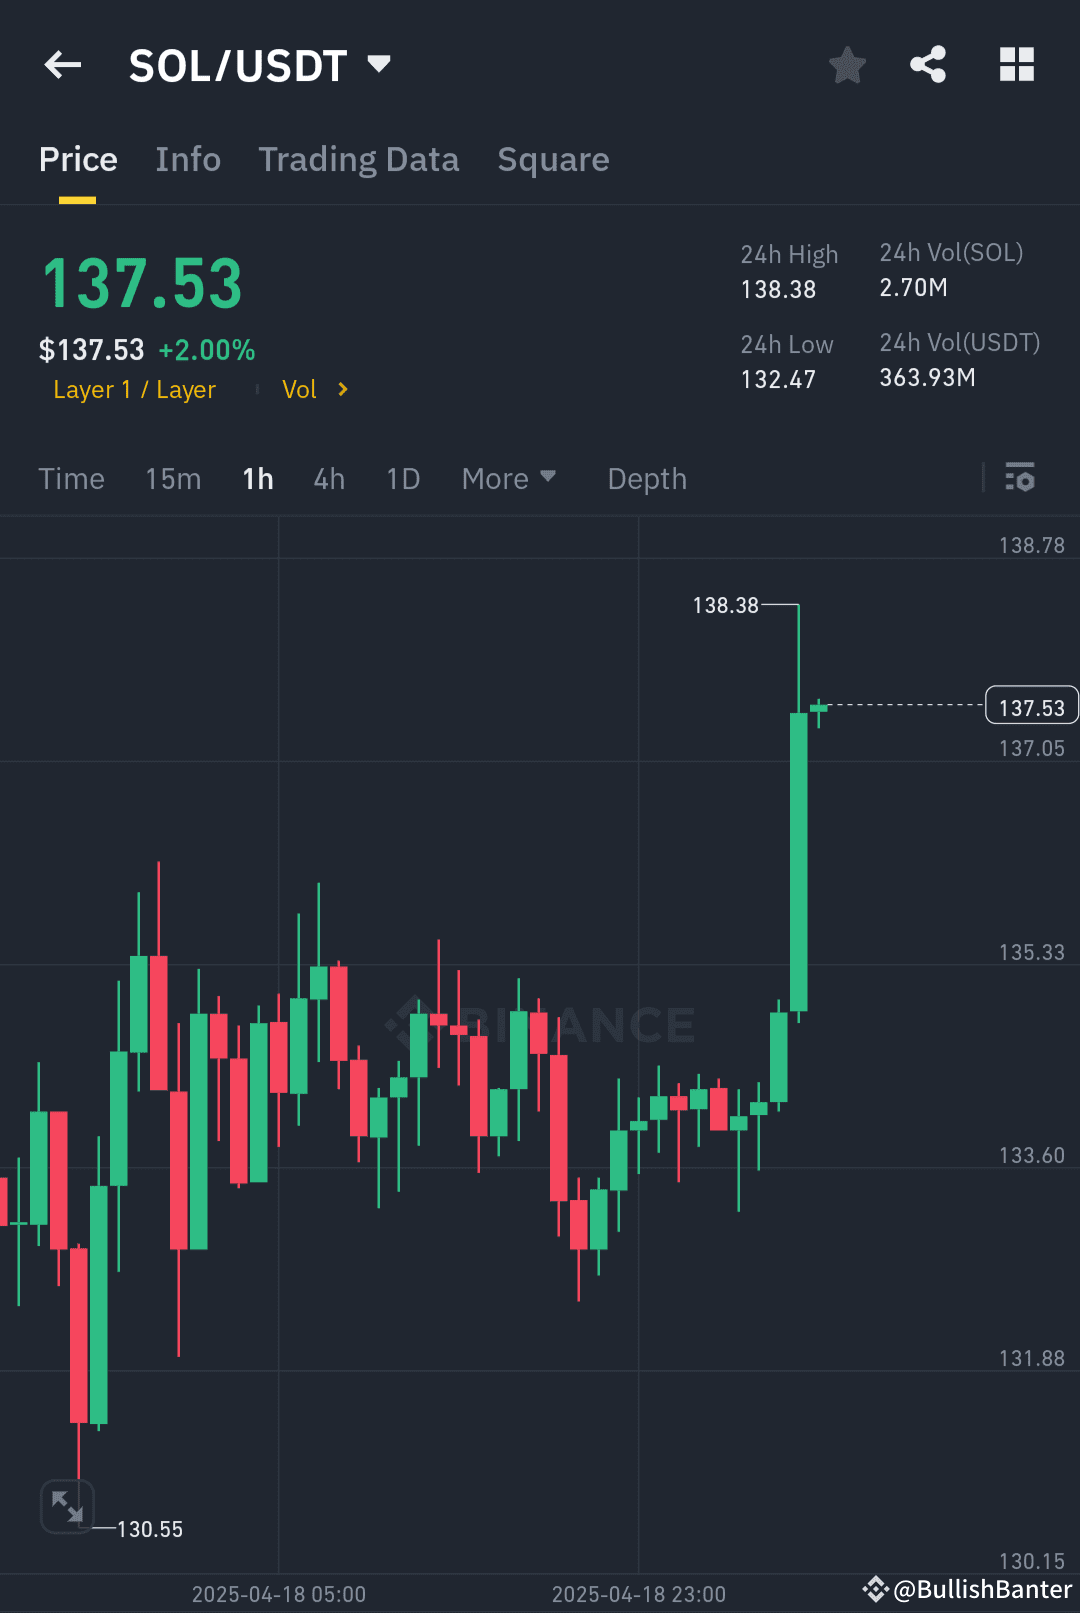Toggle the favorite star for SOL/USDT
This screenshot has width=1080, height=1613.
tap(846, 64)
